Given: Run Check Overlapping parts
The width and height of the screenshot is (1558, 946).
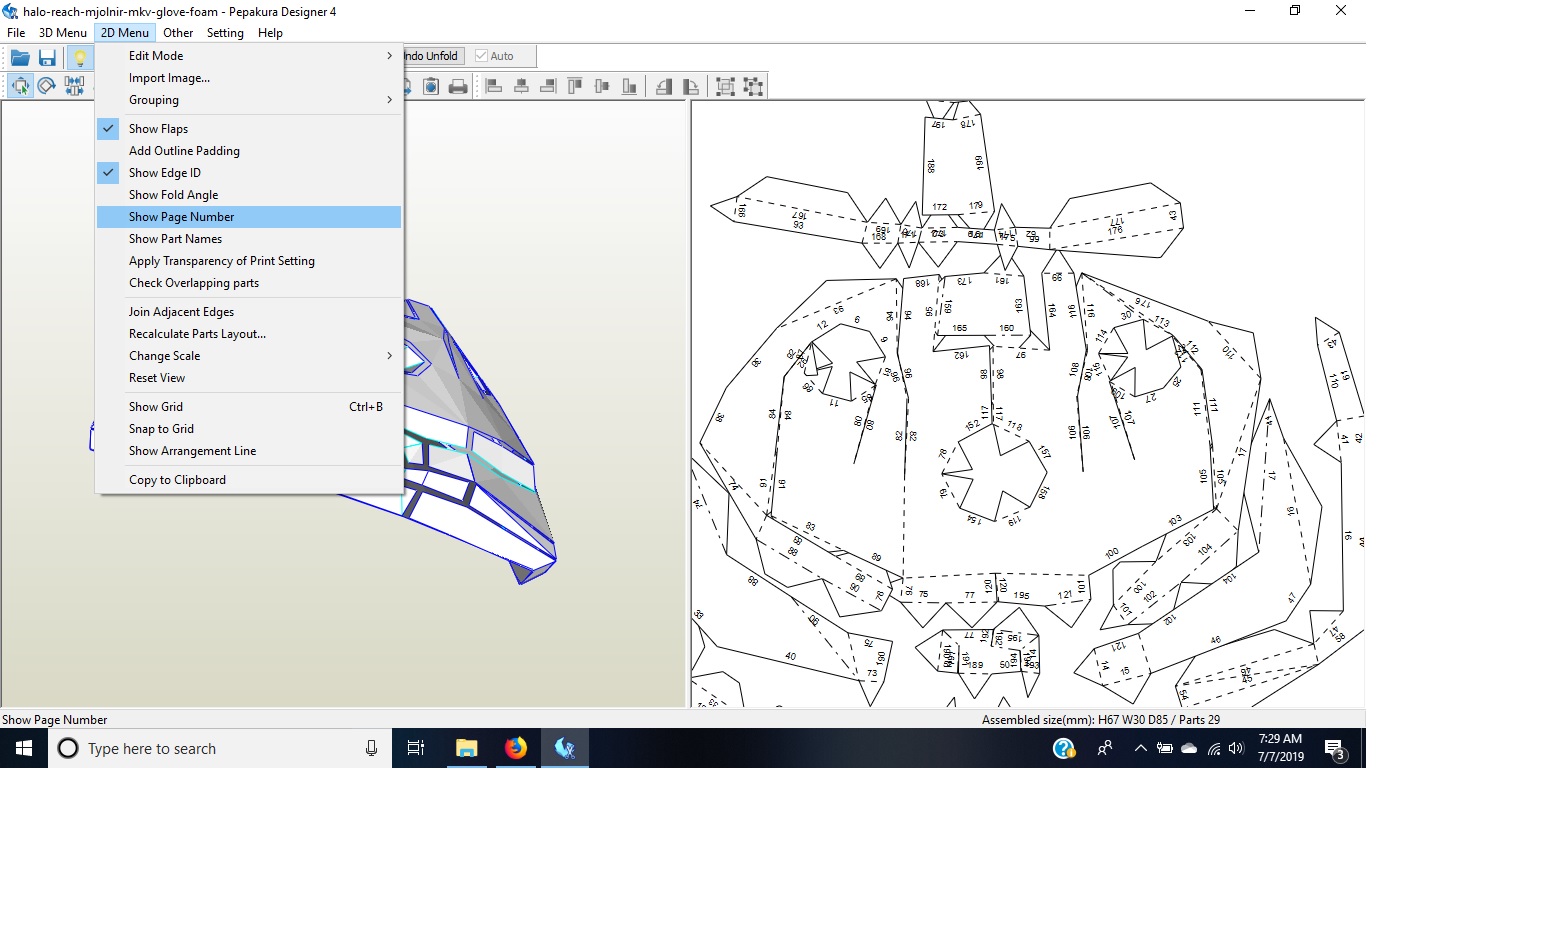Looking at the screenshot, I should (249, 283).
